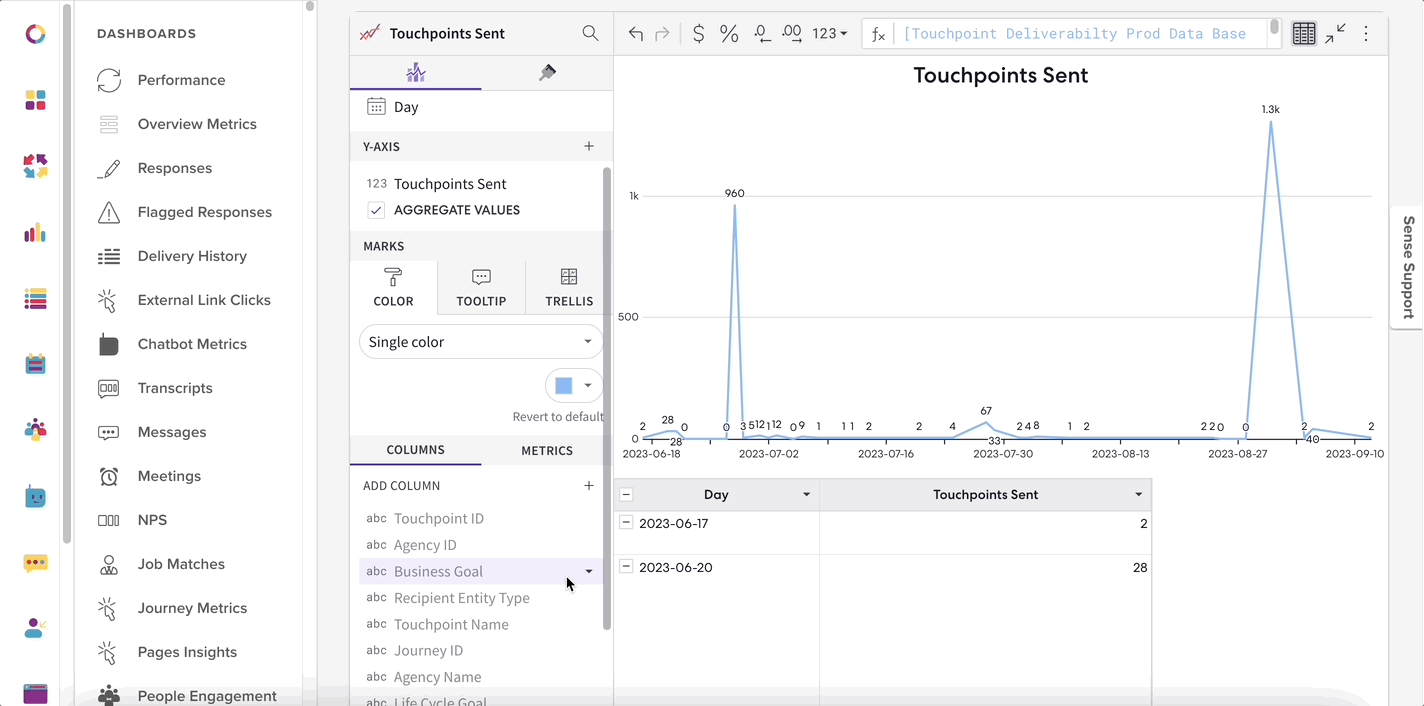Click the Day item in X-axis

click(x=406, y=107)
